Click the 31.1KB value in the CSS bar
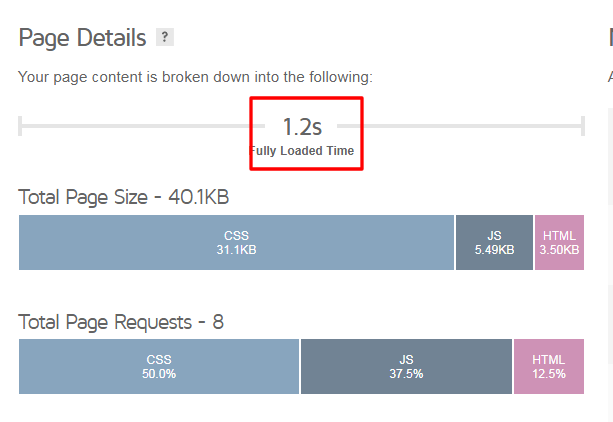The image size is (613, 422). coord(237,250)
